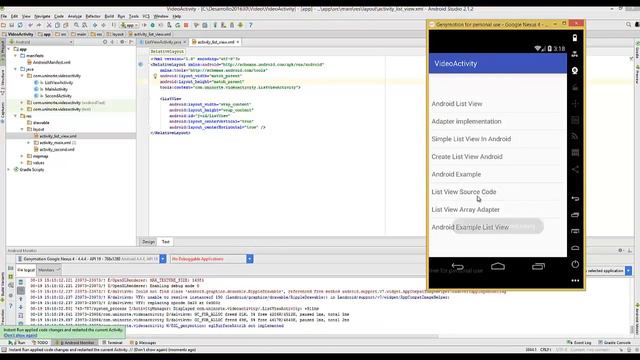640x360 pixels.
Task: Open the Terminal tool window tab
Action: click(113, 342)
